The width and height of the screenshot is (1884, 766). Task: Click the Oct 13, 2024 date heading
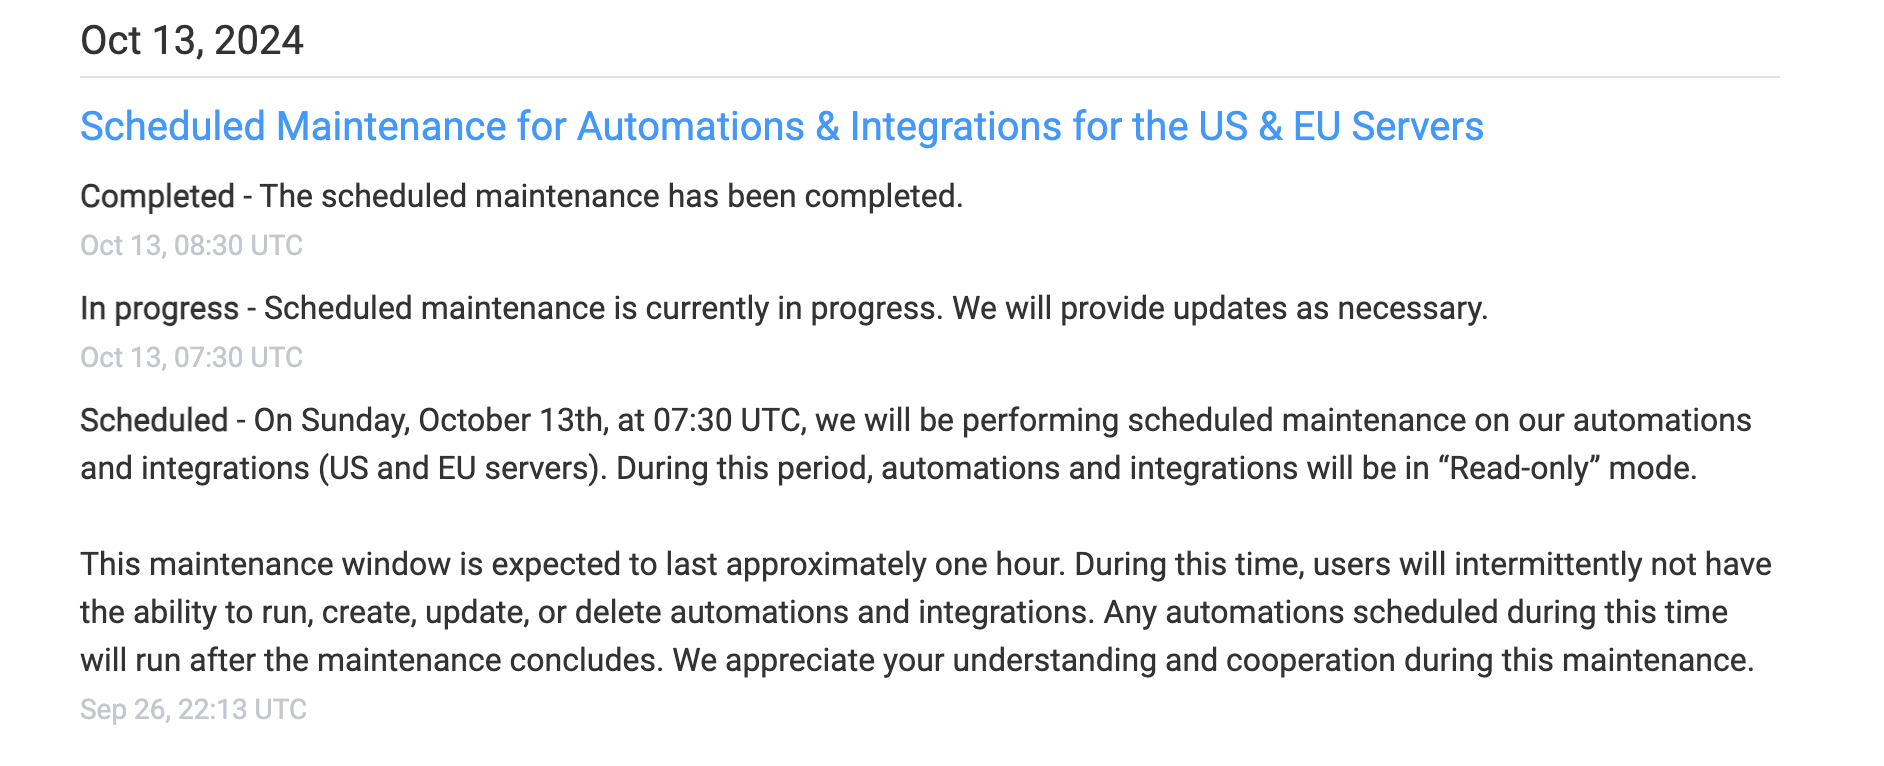[192, 41]
